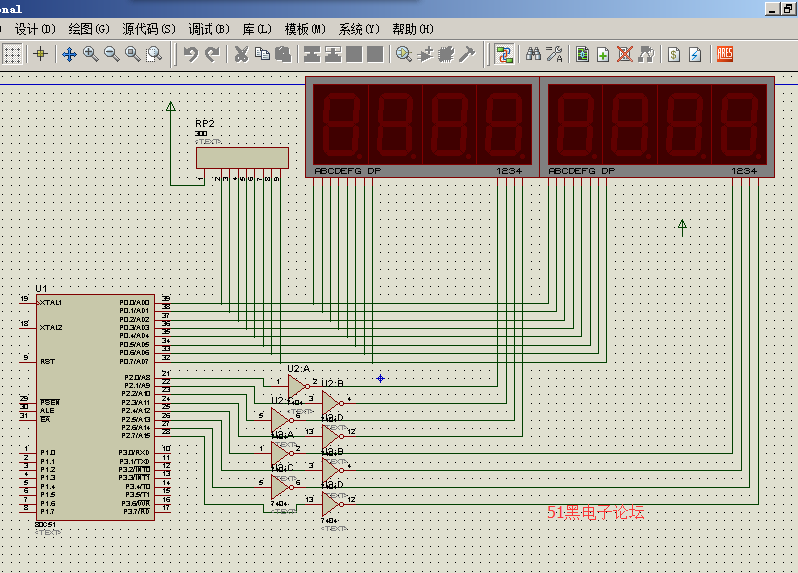
Task: Click the block rotate icon
Action: click(x=354, y=54)
